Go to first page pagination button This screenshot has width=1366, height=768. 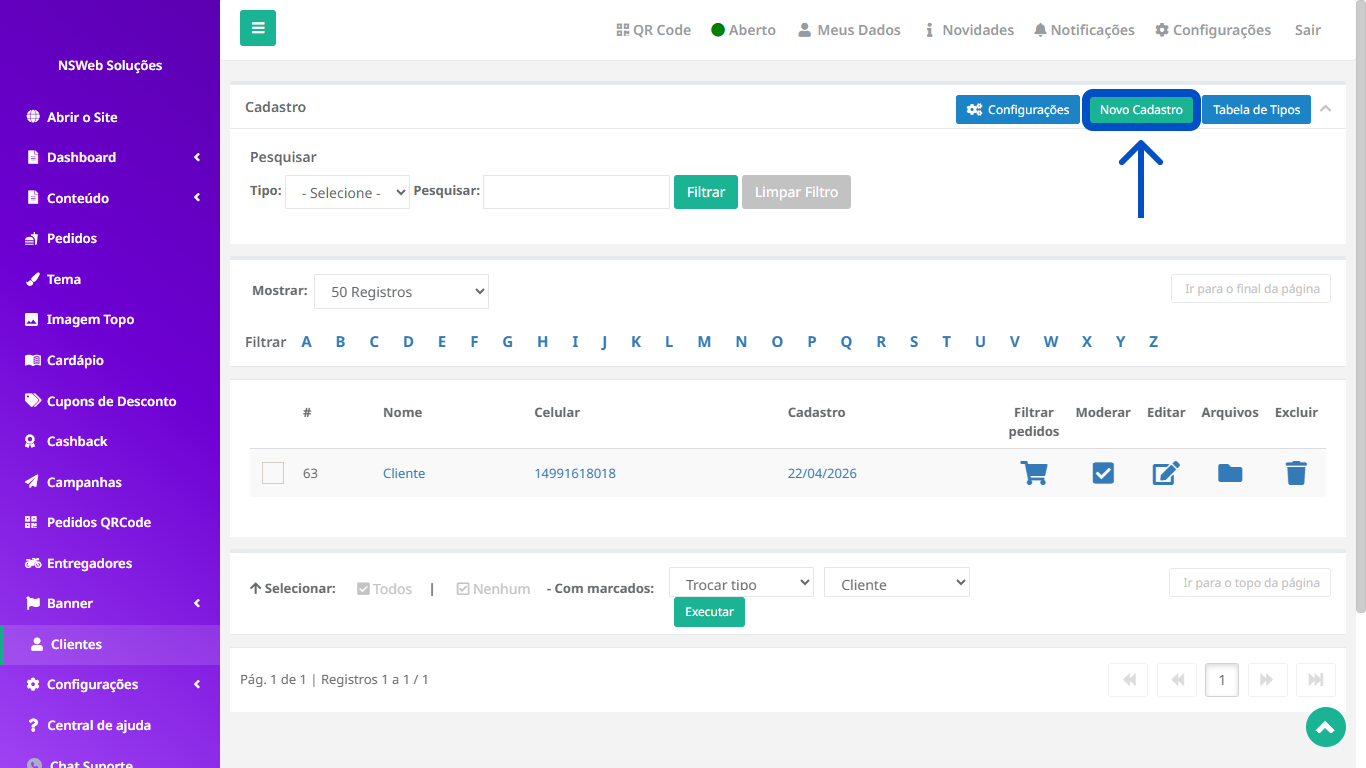coord(1128,680)
